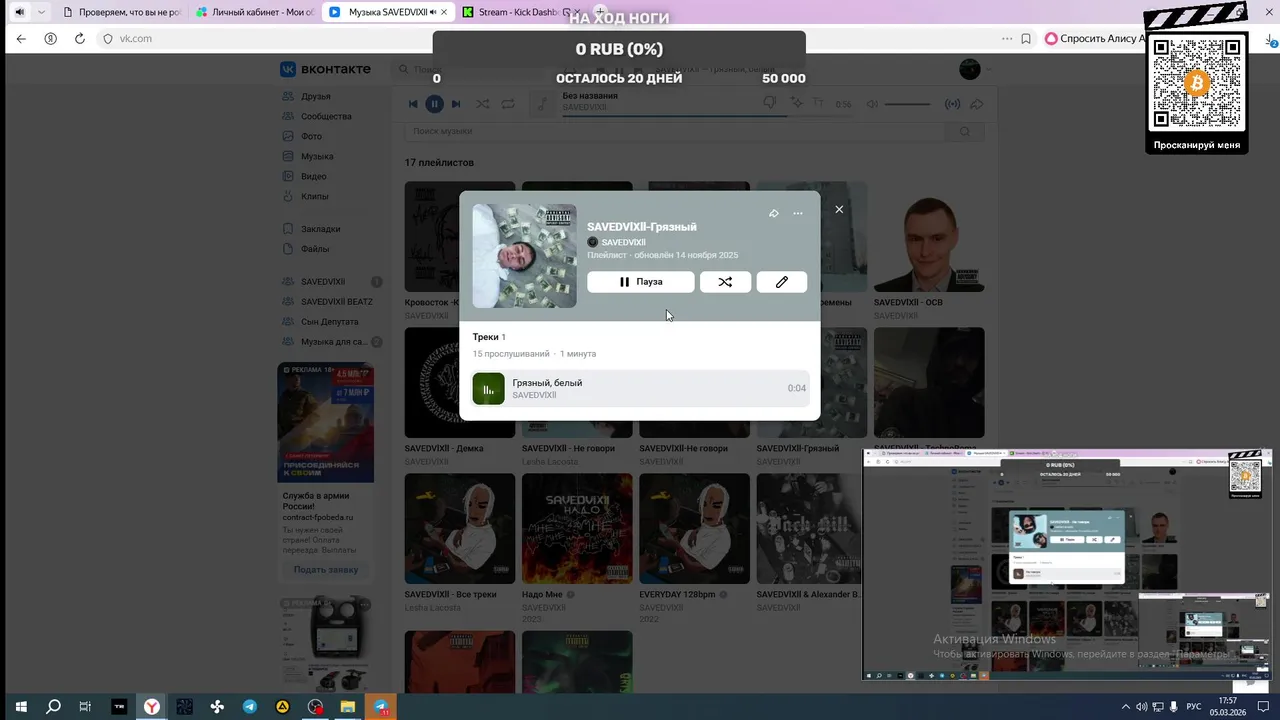Pause via top player round button

pos(434,104)
